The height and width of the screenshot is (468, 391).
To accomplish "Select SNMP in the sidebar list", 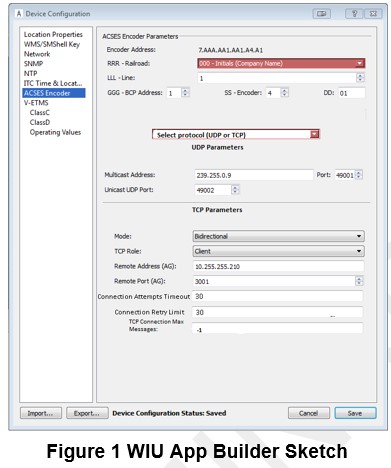I will click(x=33, y=64).
